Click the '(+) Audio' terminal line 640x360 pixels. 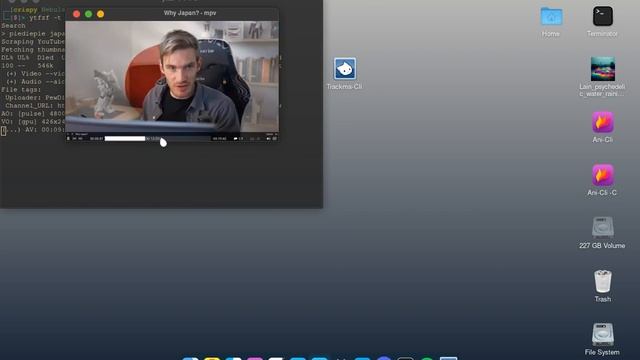pos(35,82)
